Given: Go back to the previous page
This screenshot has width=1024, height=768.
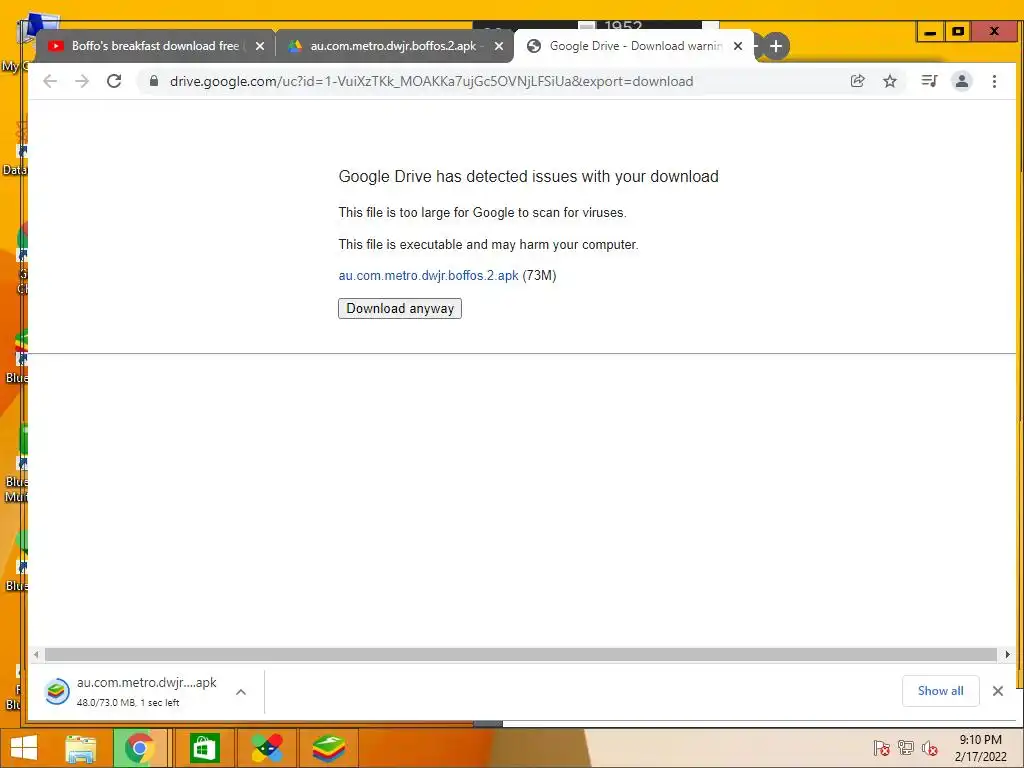Looking at the screenshot, I should (50, 81).
